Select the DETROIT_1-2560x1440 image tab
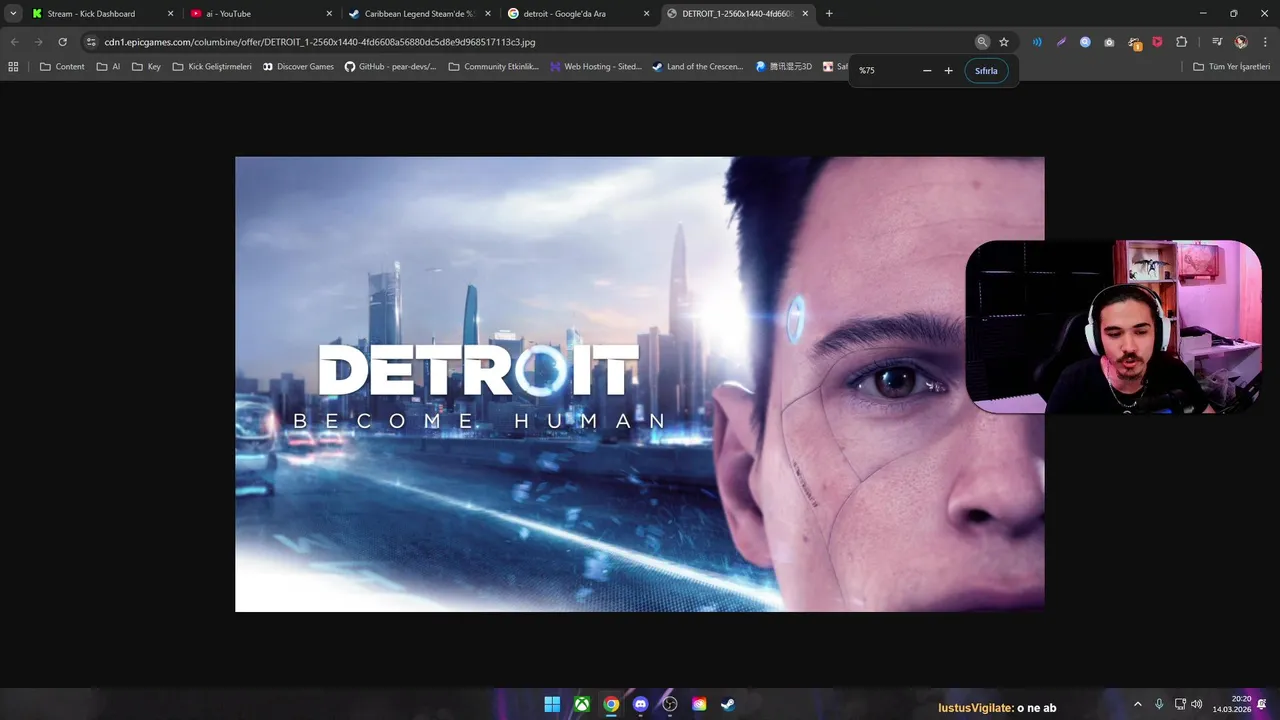This screenshot has width=1280, height=720. tap(736, 14)
